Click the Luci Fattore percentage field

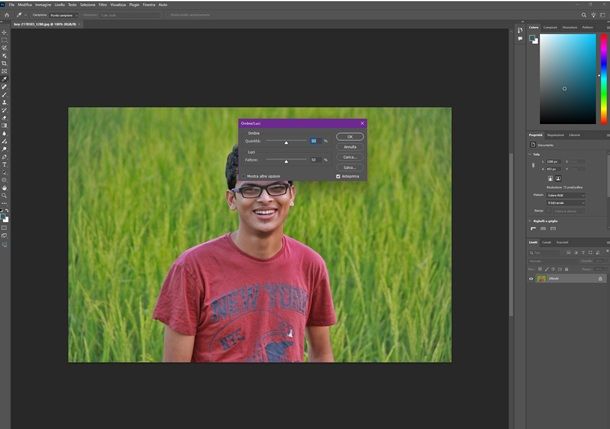click(314, 159)
